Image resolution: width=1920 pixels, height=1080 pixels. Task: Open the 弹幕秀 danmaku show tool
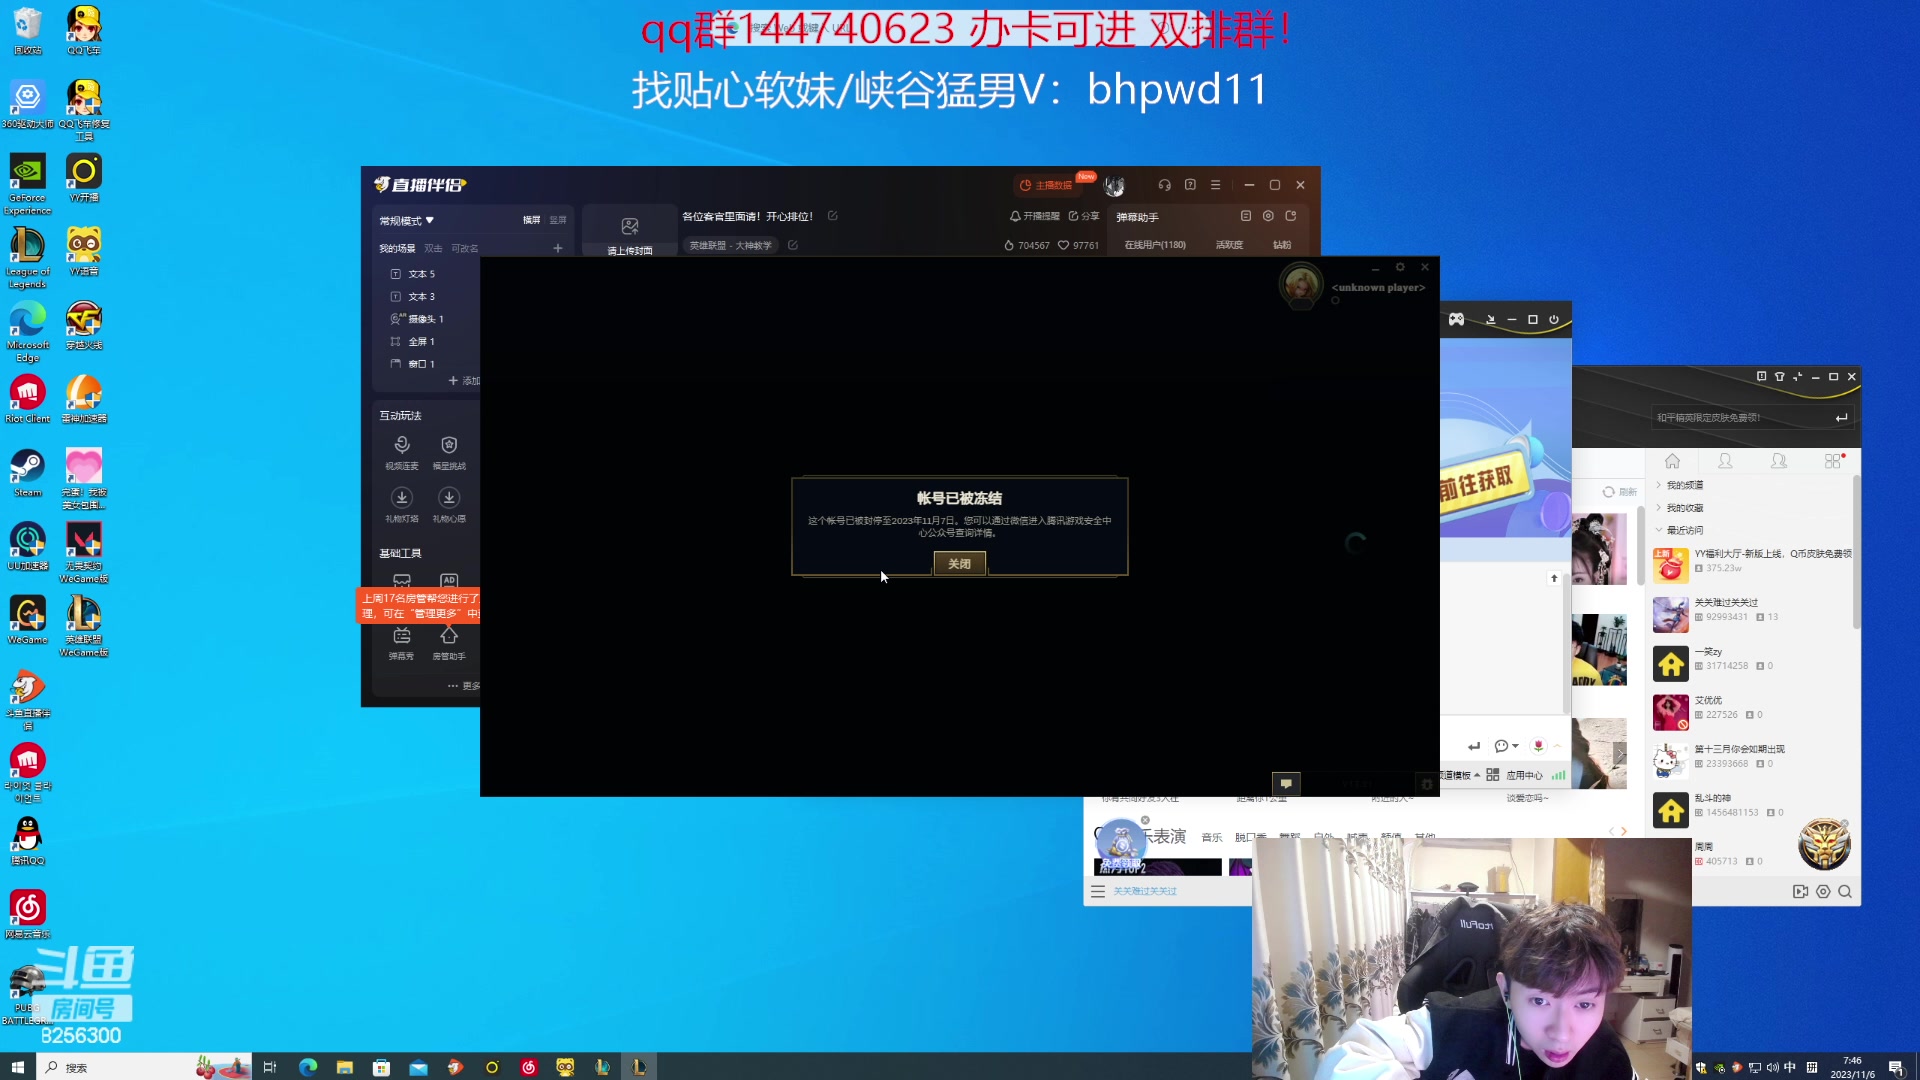point(402,642)
